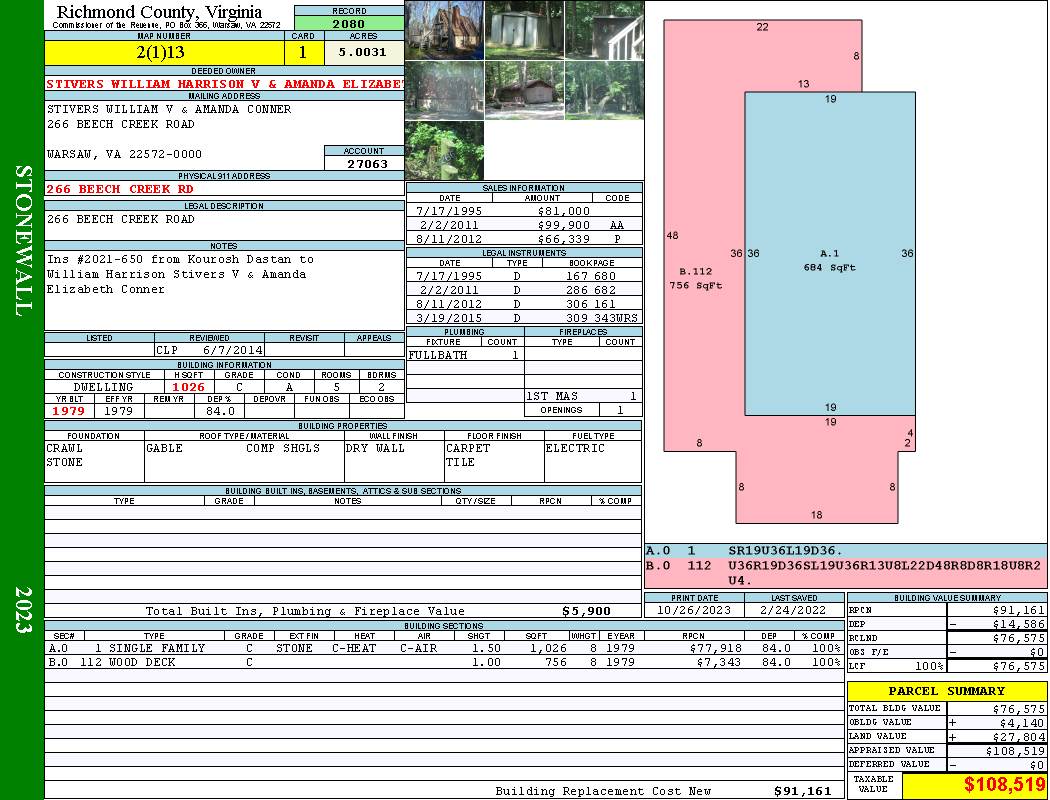Open the brown shed in woods photo
Viewport: 1050px width, 800px height.
click(524, 90)
